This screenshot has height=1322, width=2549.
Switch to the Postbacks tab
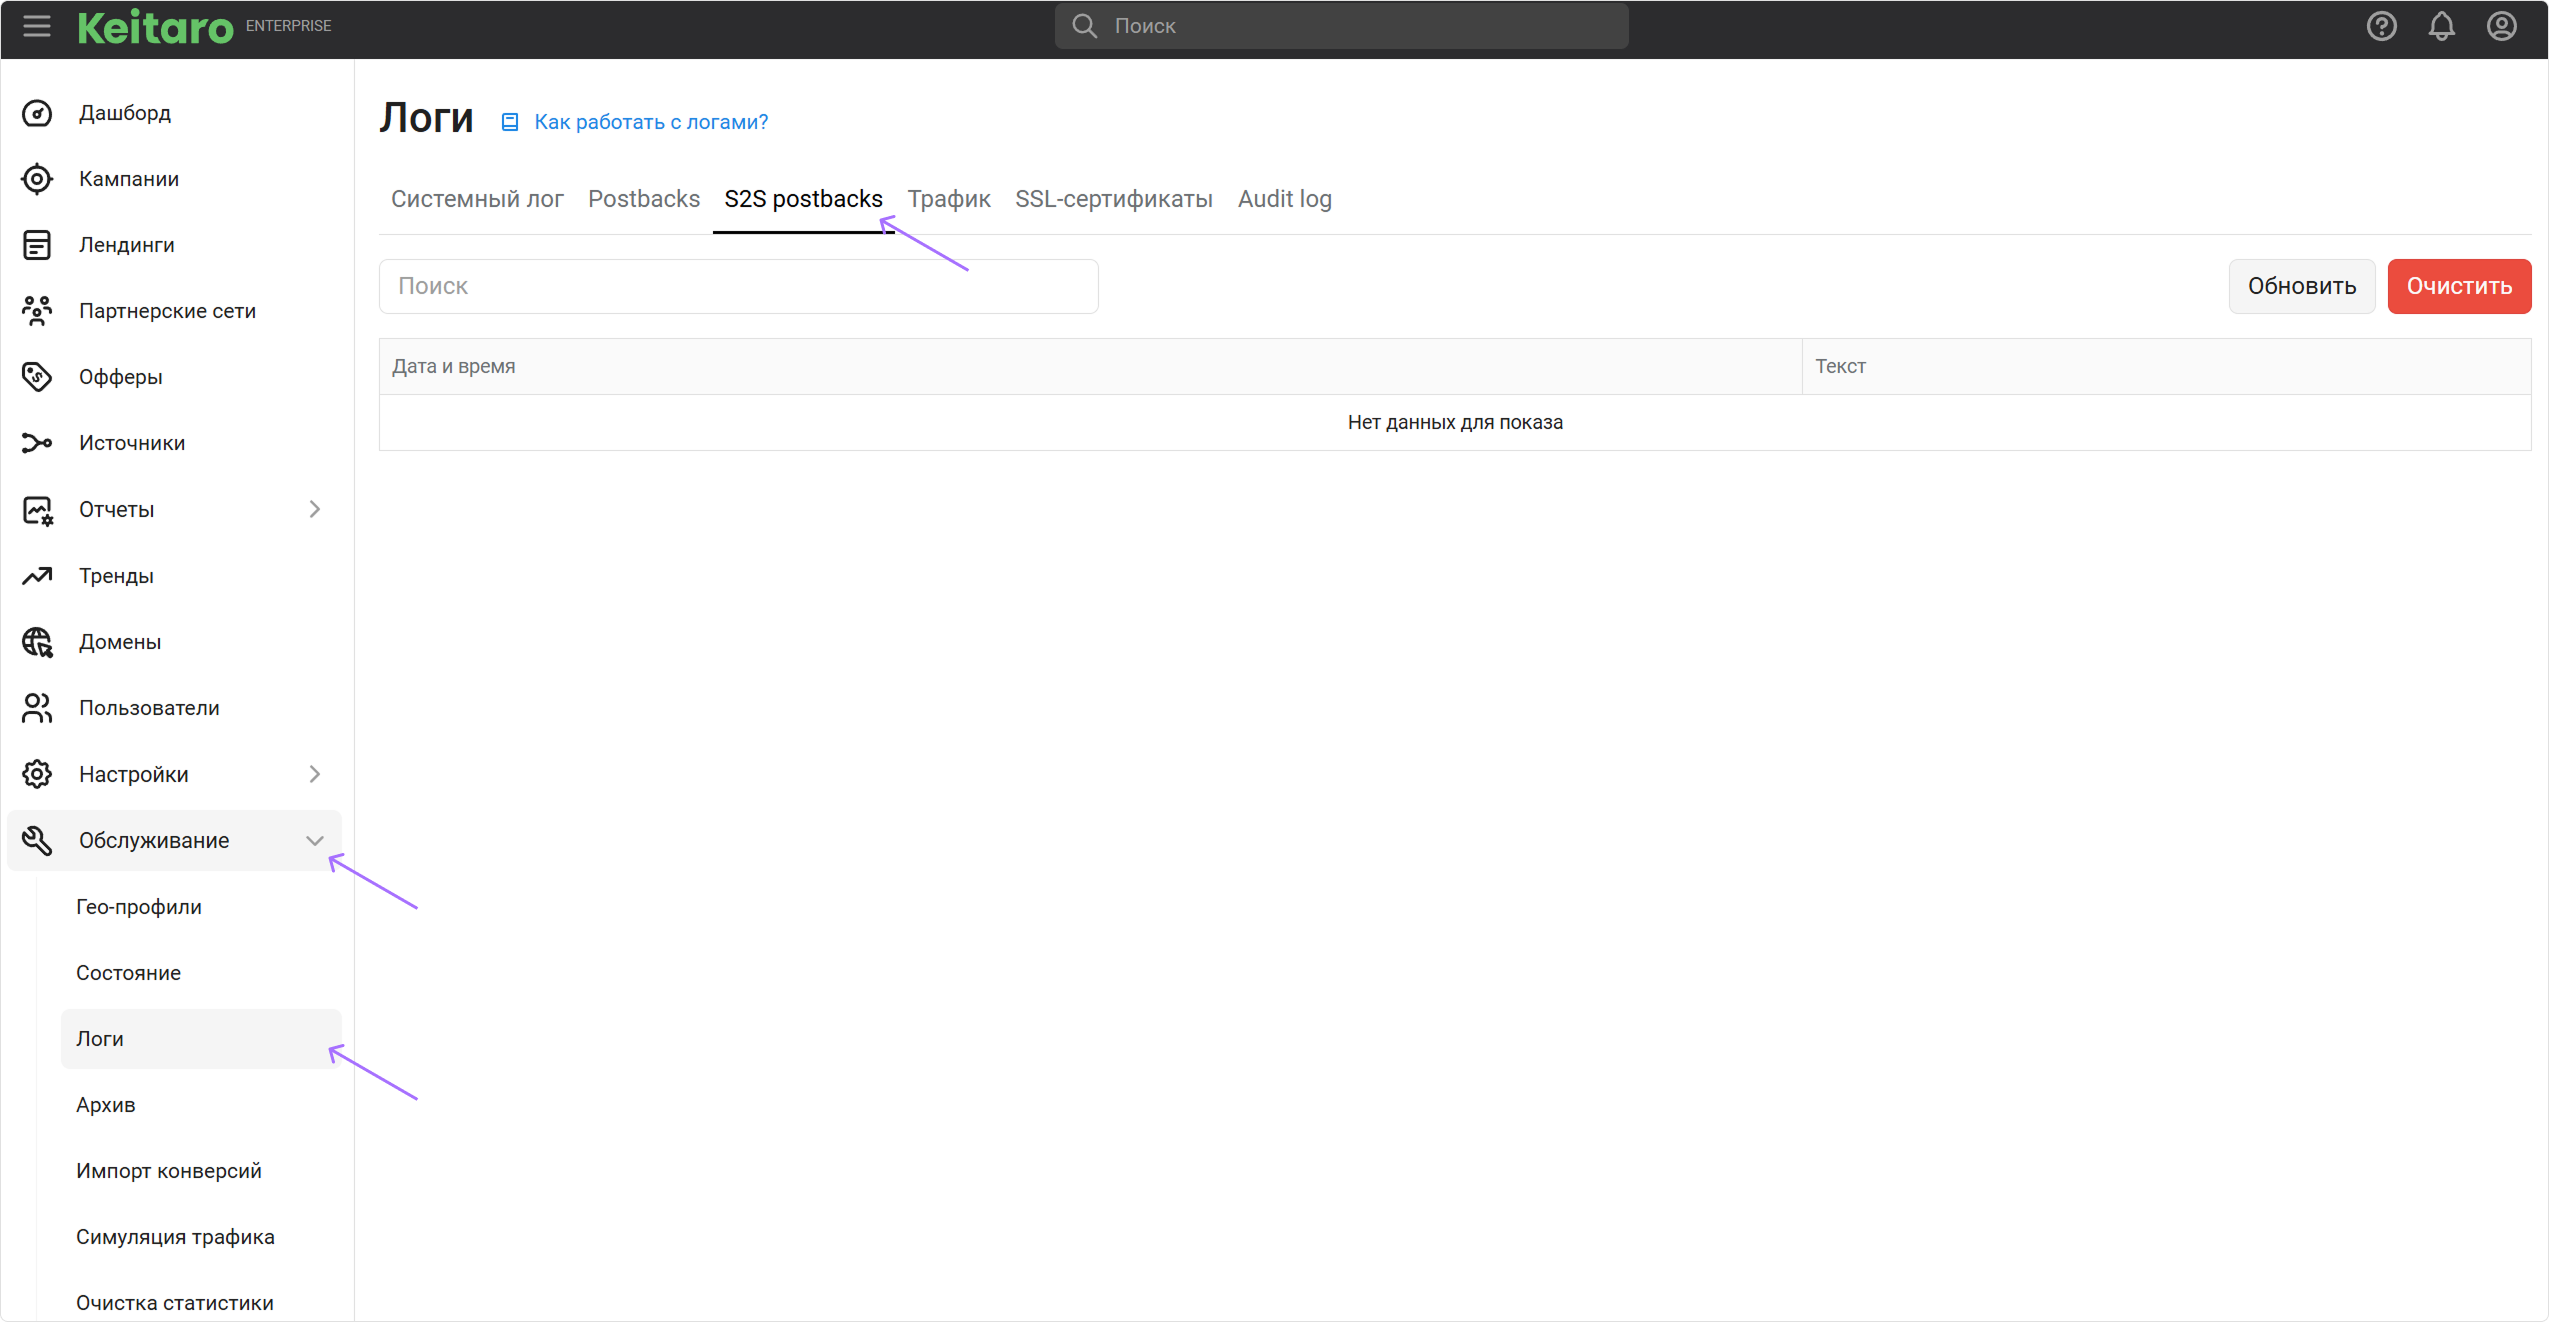[643, 199]
